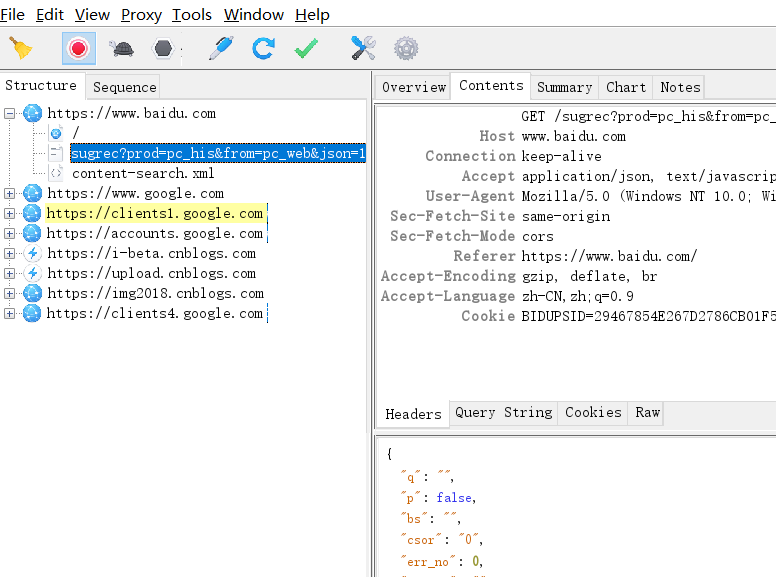Switch to the Chart tab

[x=626, y=88]
